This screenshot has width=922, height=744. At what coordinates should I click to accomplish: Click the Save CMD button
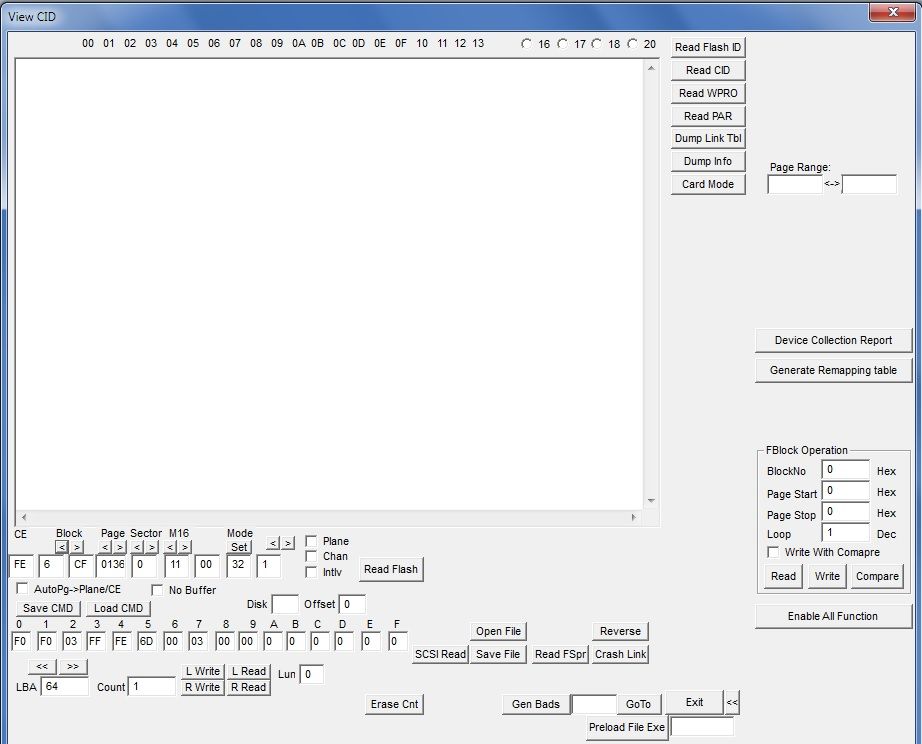point(48,608)
